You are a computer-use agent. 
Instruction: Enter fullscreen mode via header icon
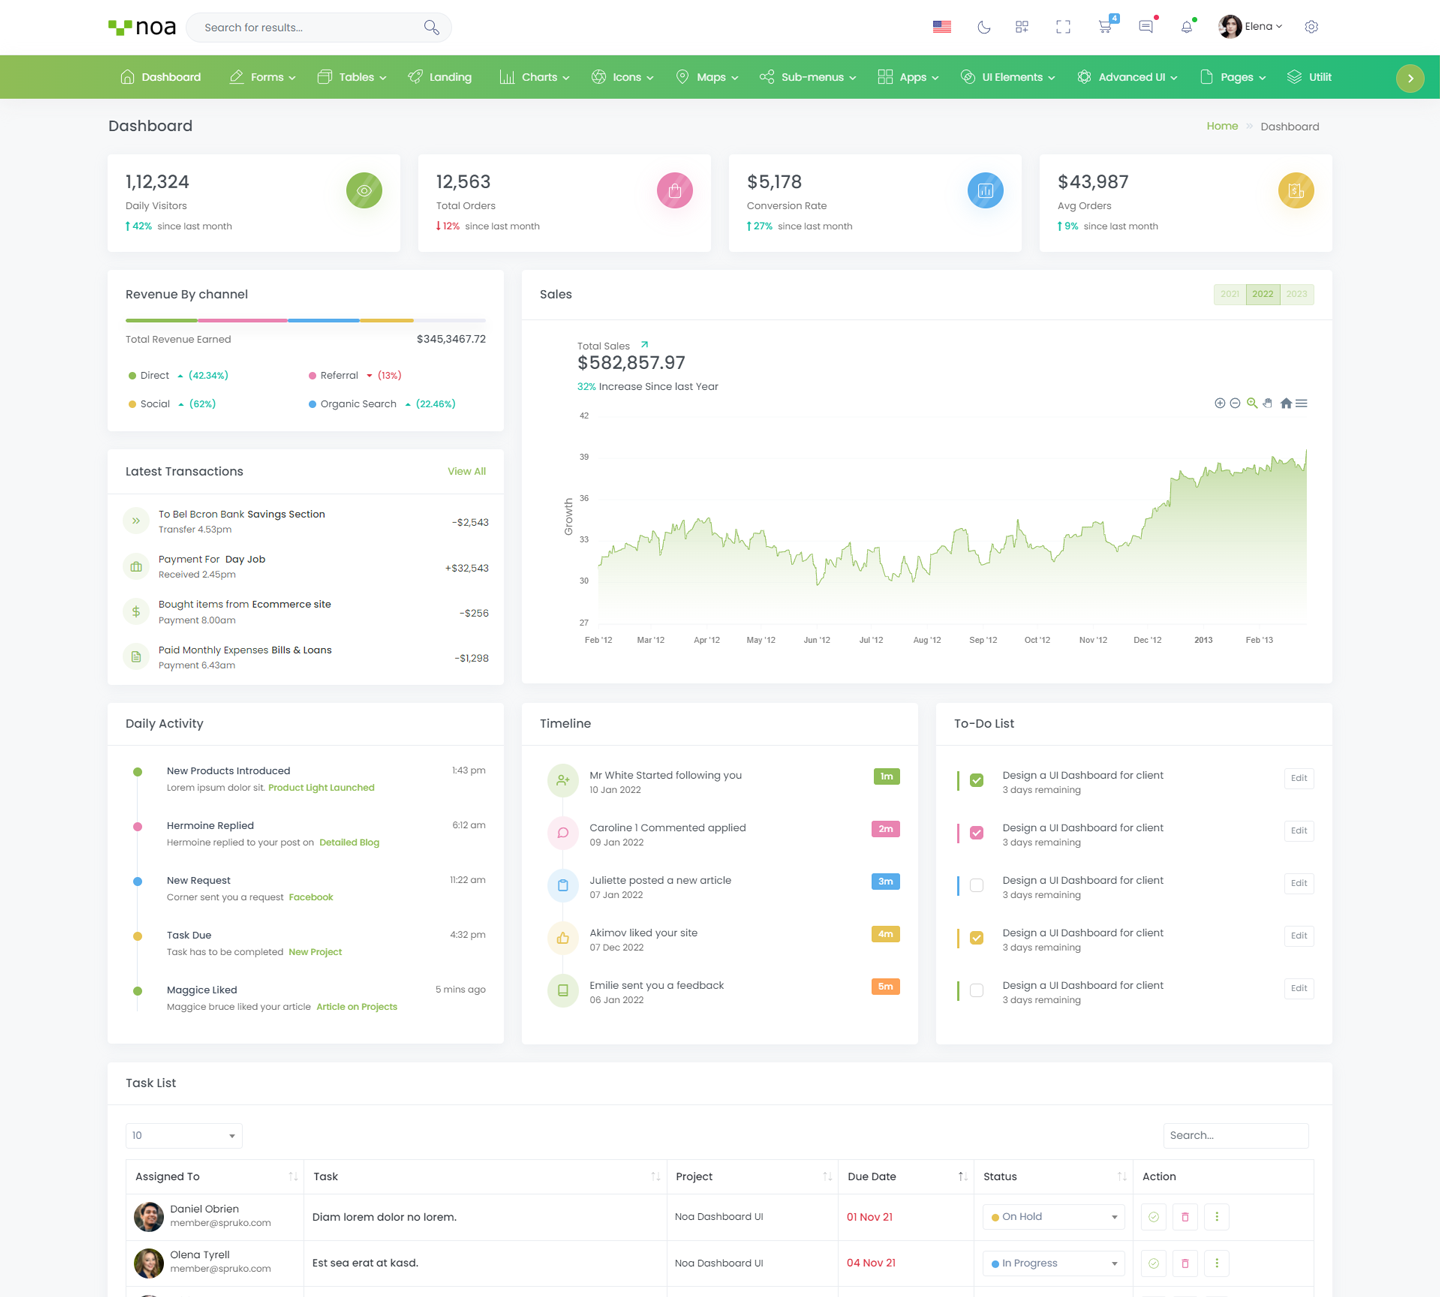(1063, 27)
